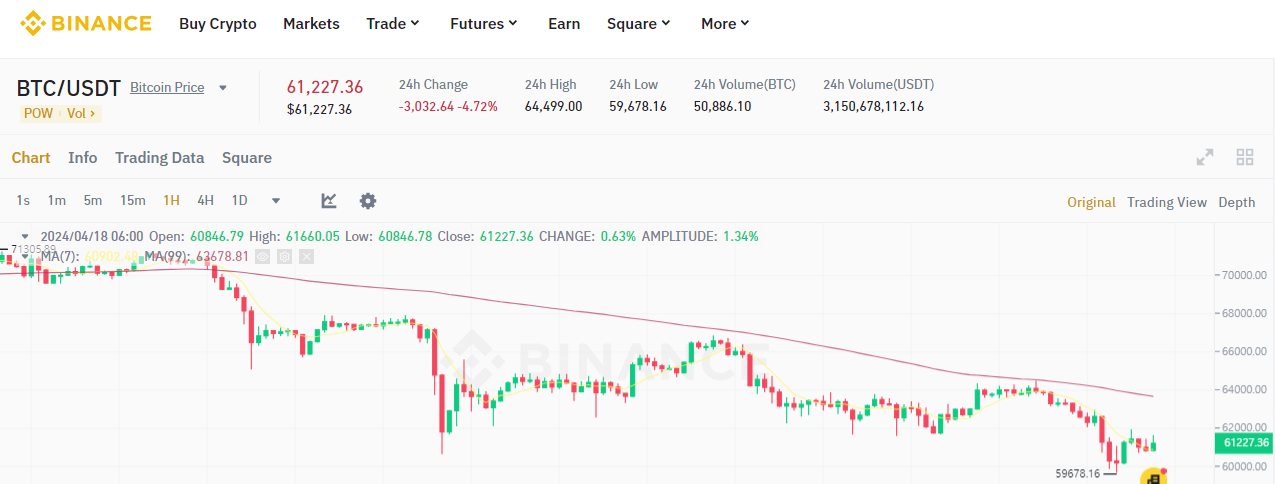Switch the chart to Trading View mode
Screen dimensions: 1275x484
[1166, 202]
